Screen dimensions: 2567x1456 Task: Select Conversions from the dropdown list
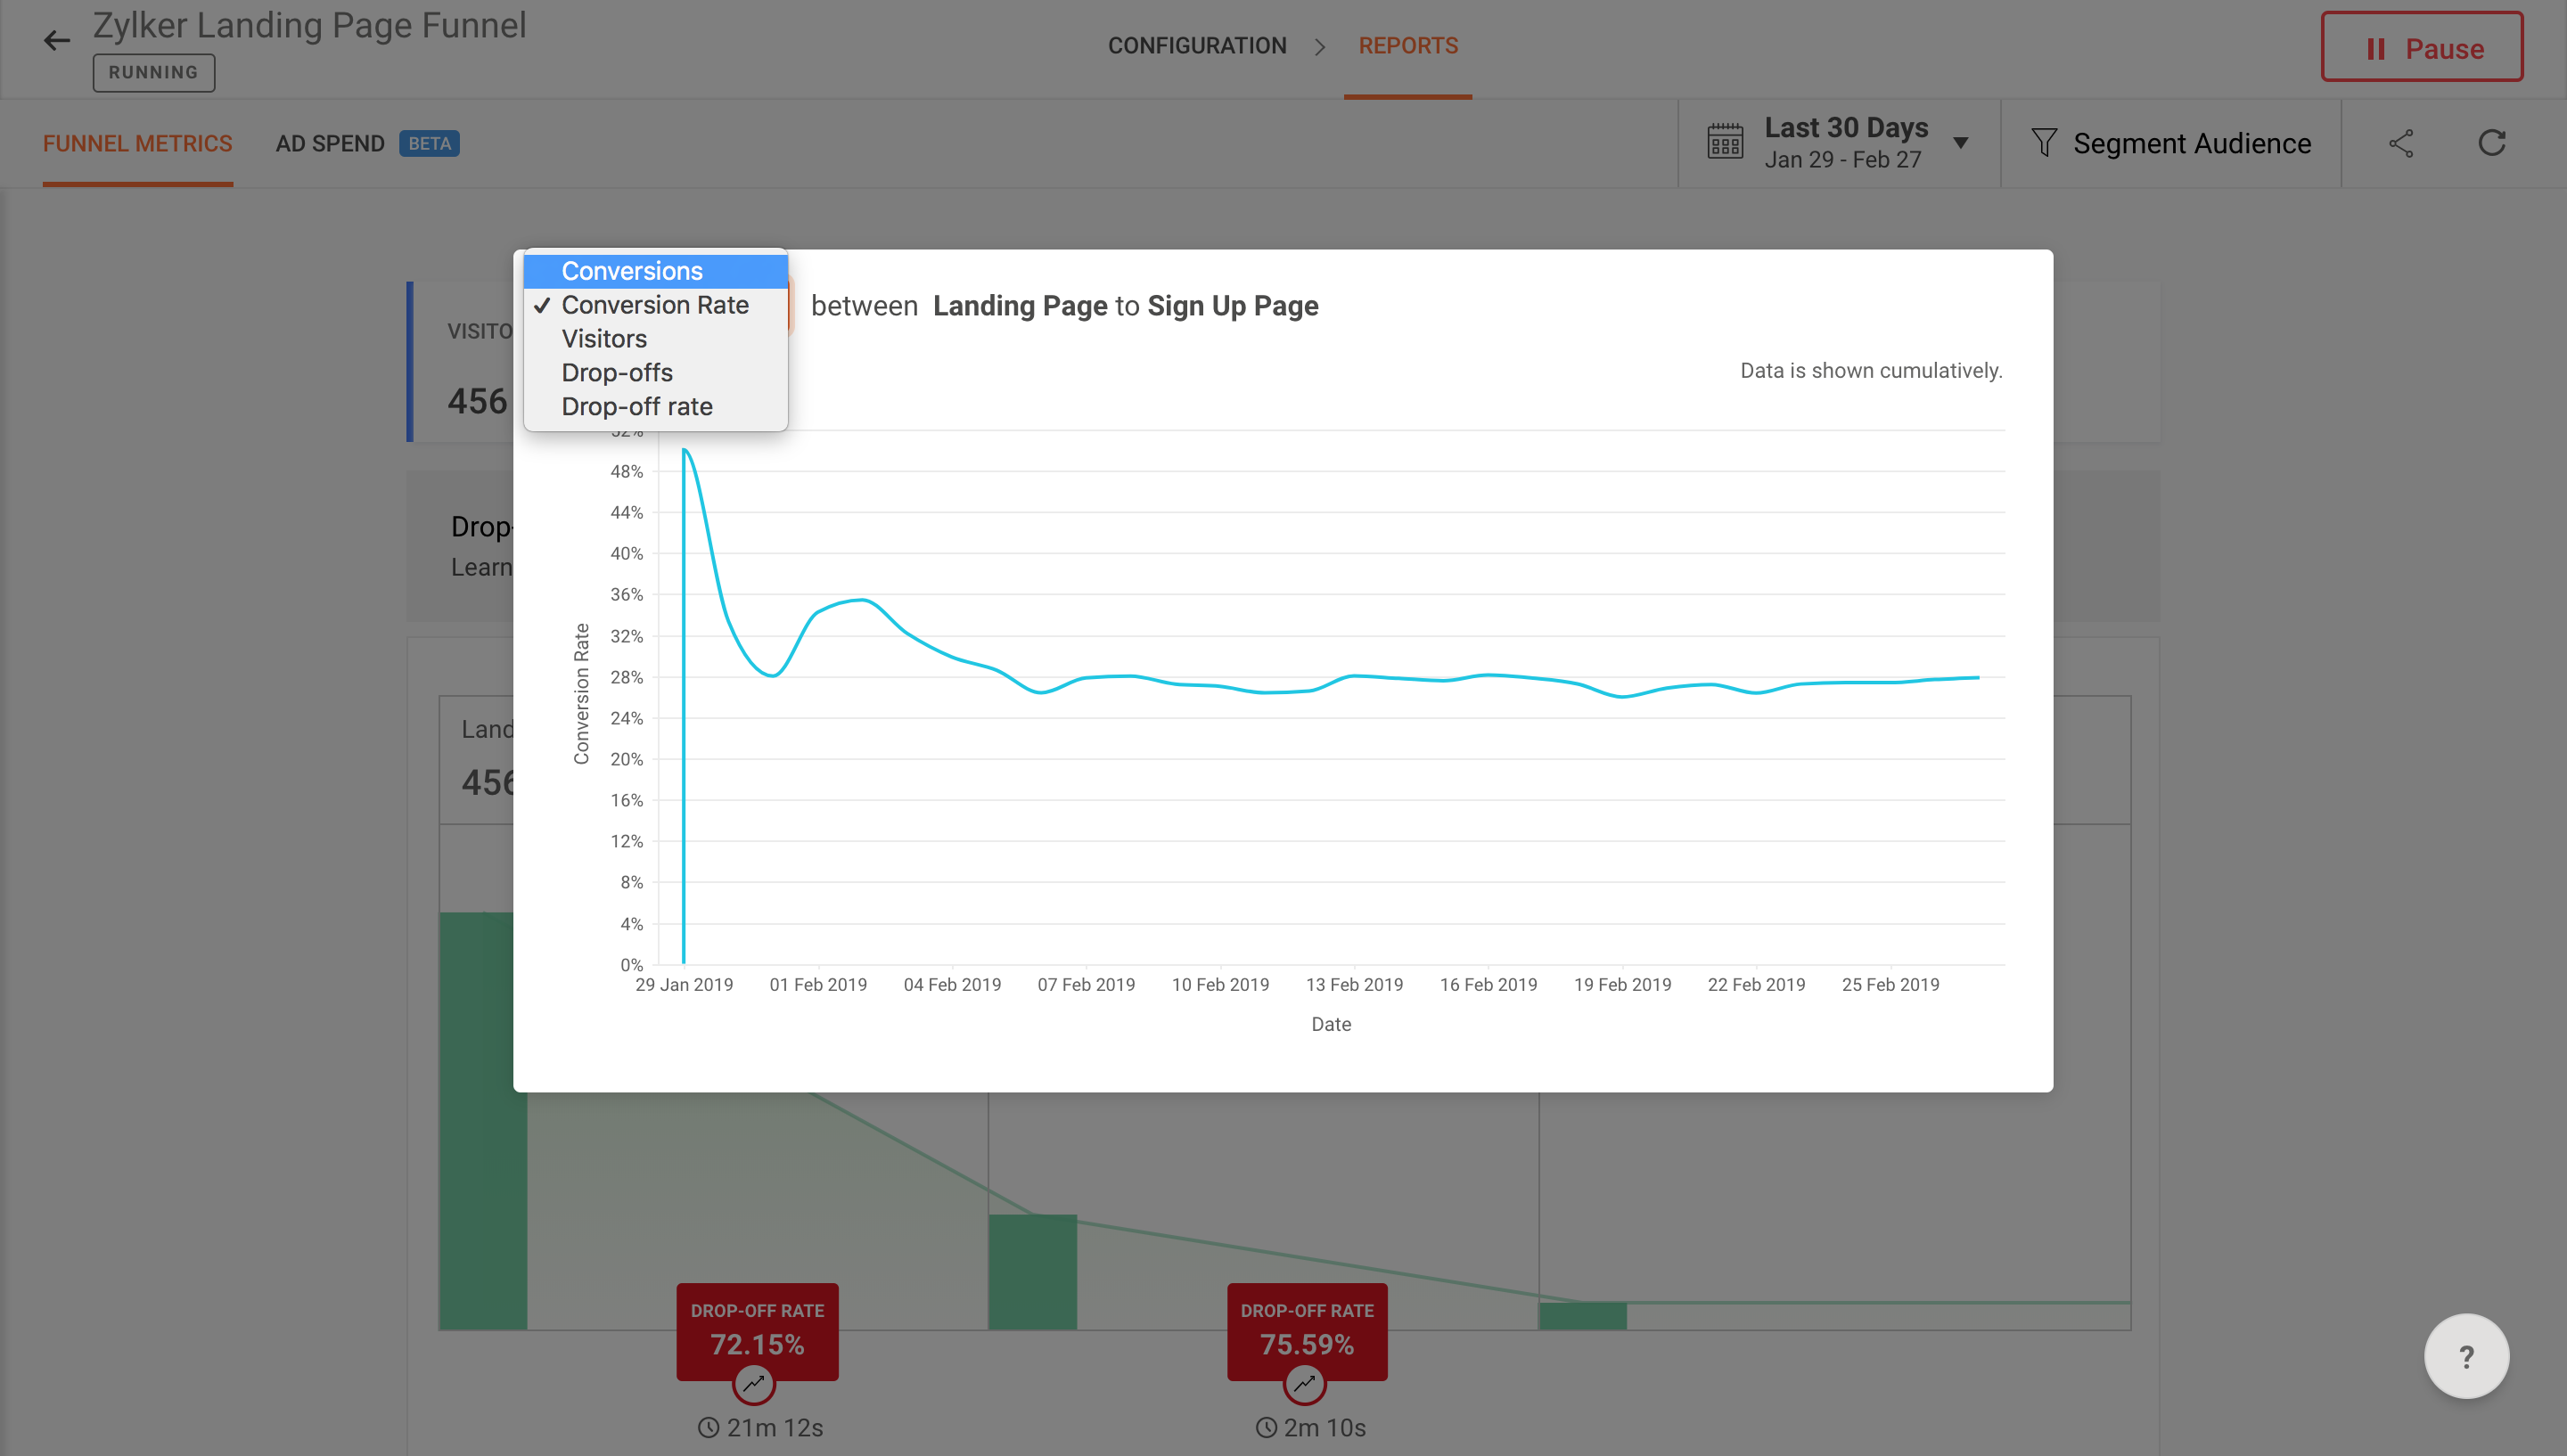tap(632, 271)
